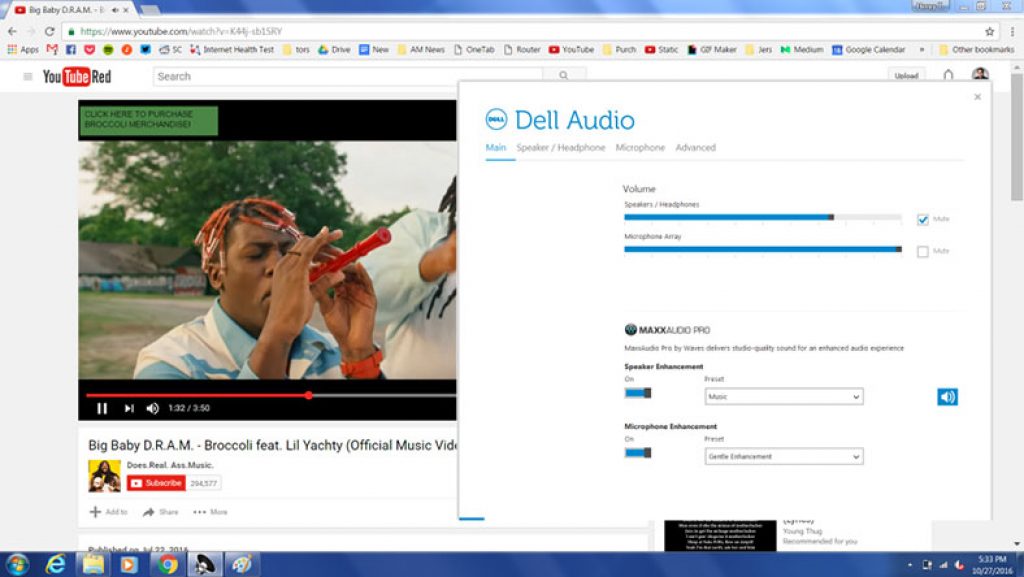Screen dimensions: 1024x577
Task: Reload the YouTube page
Action: pyautogui.click(x=50, y=31)
